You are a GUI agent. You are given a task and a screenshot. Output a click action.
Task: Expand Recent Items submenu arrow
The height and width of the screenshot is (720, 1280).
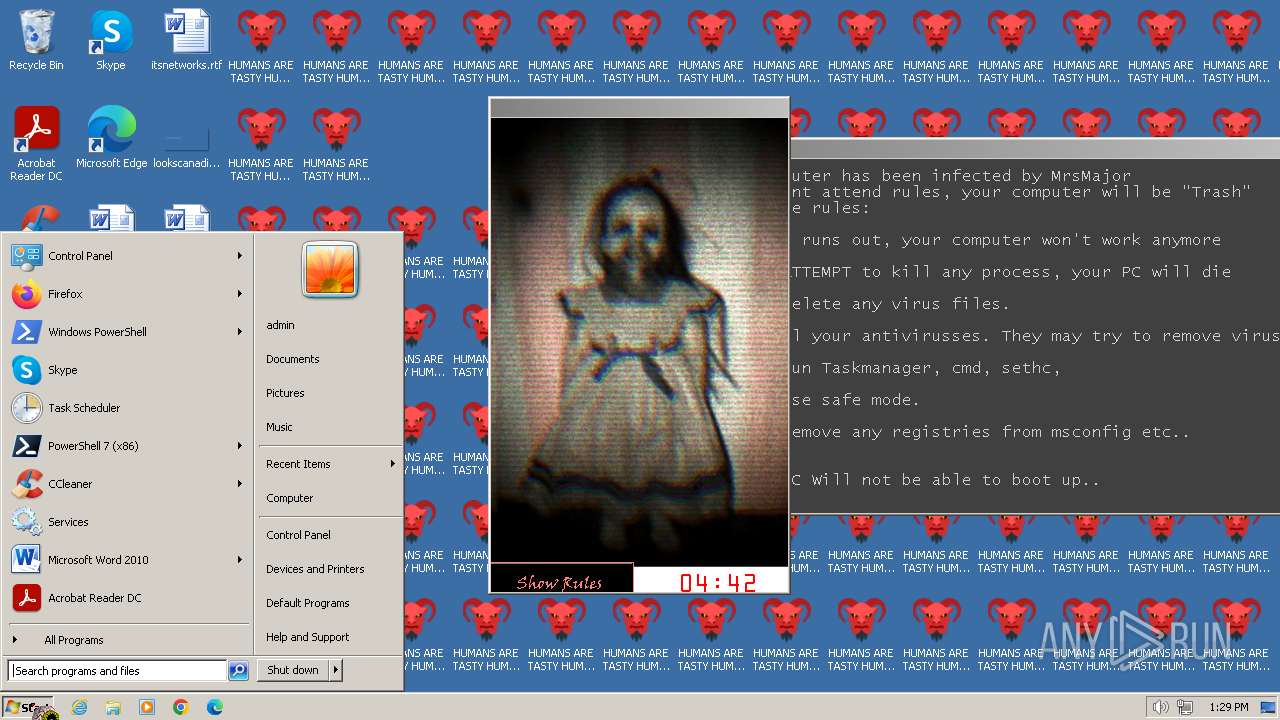pos(392,464)
